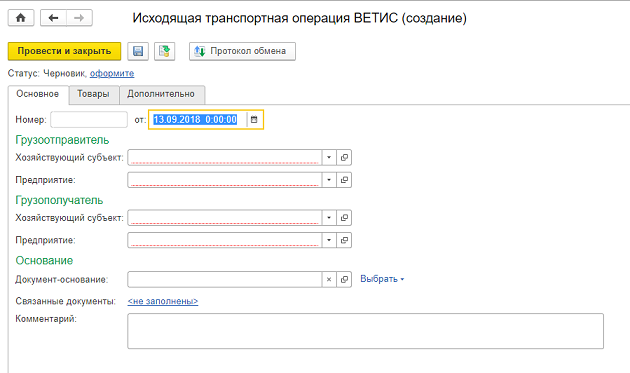Click into the Комментарий text area
This screenshot has width=630, height=373.
[x=365, y=331]
